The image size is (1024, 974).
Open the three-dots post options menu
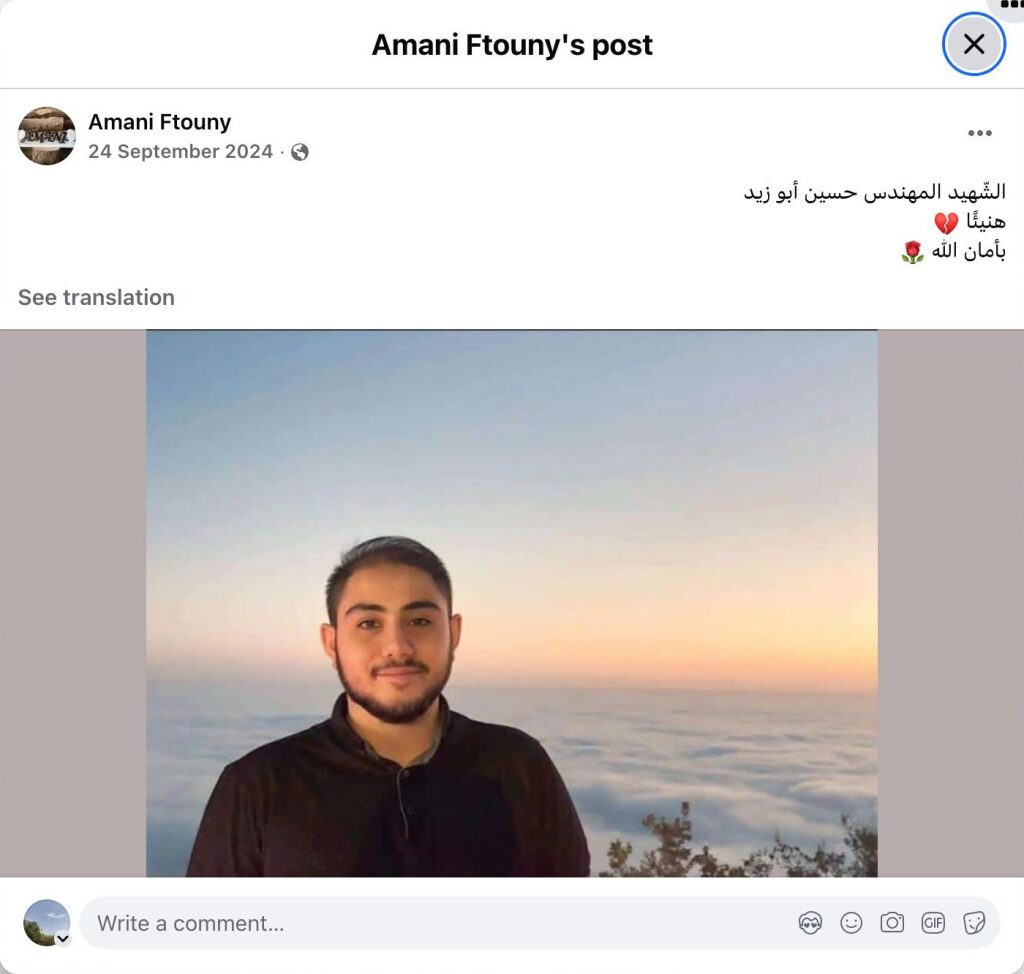click(980, 133)
